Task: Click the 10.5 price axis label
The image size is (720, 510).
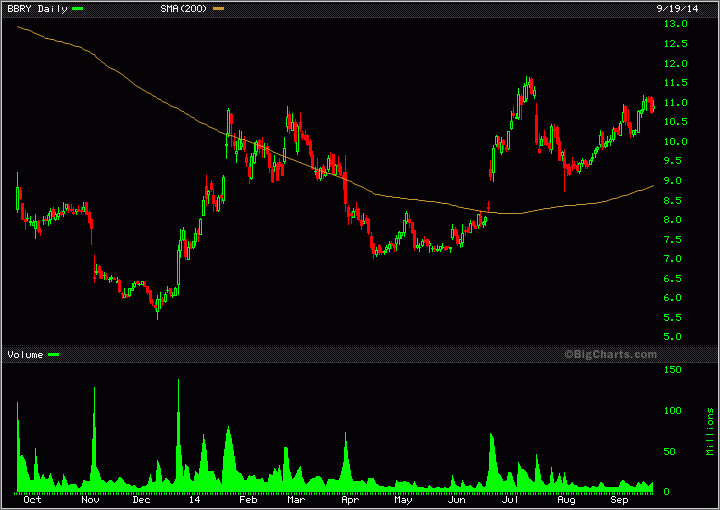Action: pyautogui.click(x=675, y=122)
